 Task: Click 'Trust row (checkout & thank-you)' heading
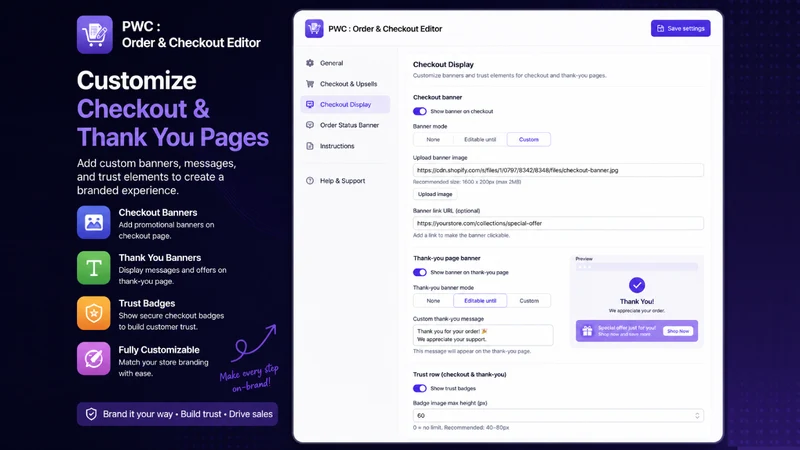coord(460,374)
